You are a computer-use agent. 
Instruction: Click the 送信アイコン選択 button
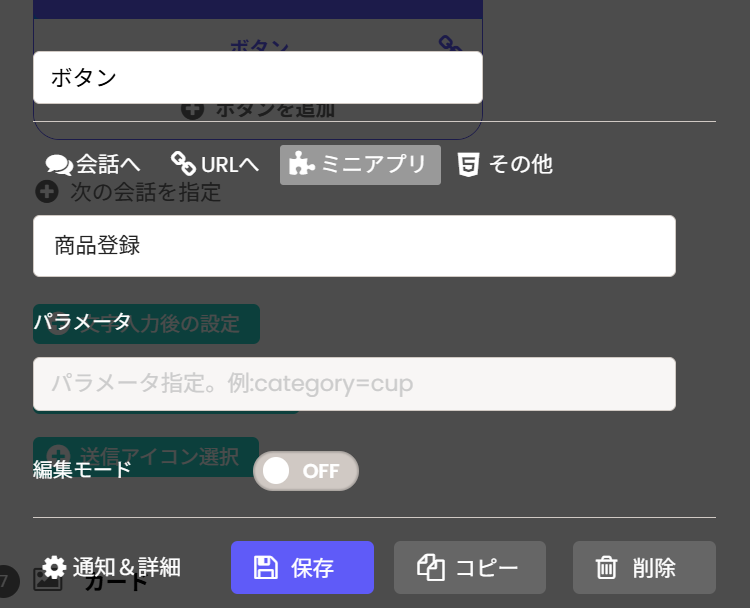[x=146, y=457]
